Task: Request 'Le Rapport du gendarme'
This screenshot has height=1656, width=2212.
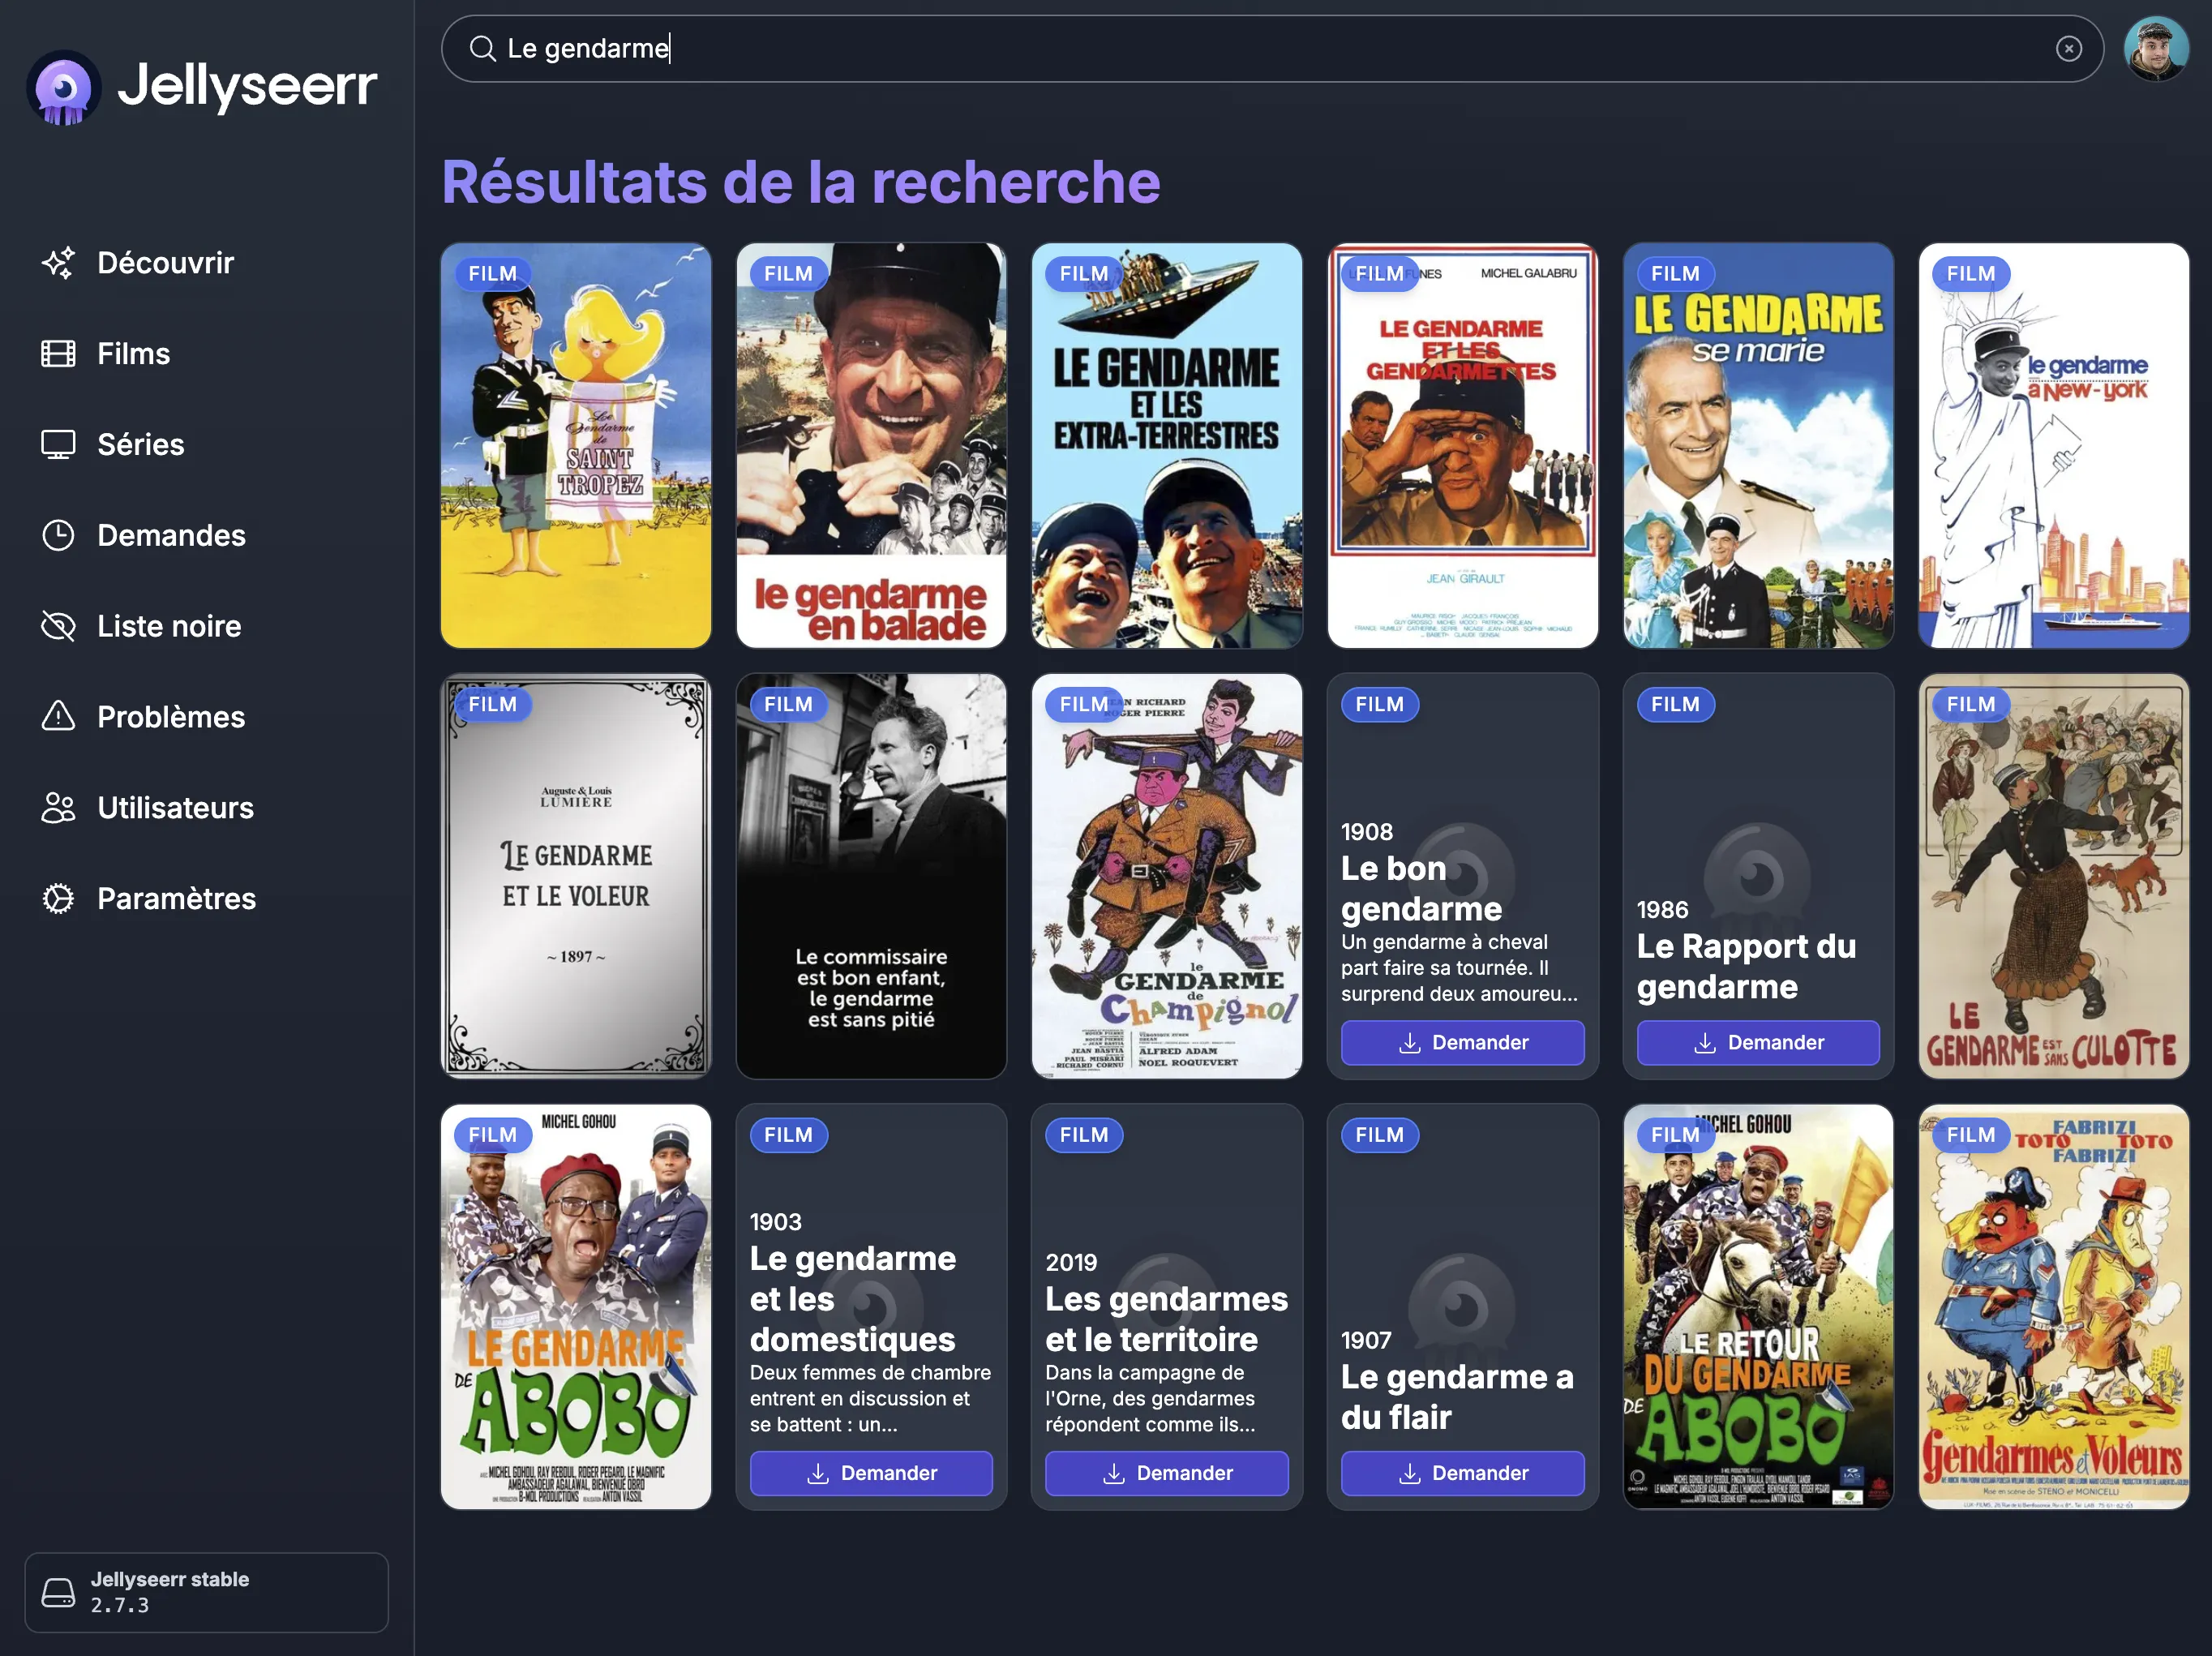Action: pos(1757,1042)
